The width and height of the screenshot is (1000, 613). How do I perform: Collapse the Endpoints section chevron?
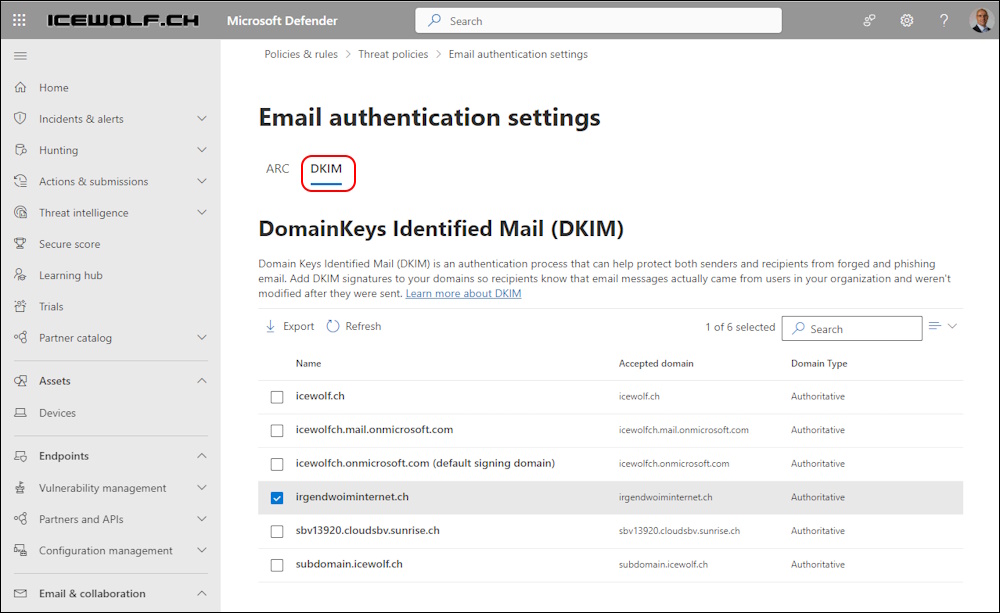pyautogui.click(x=202, y=456)
